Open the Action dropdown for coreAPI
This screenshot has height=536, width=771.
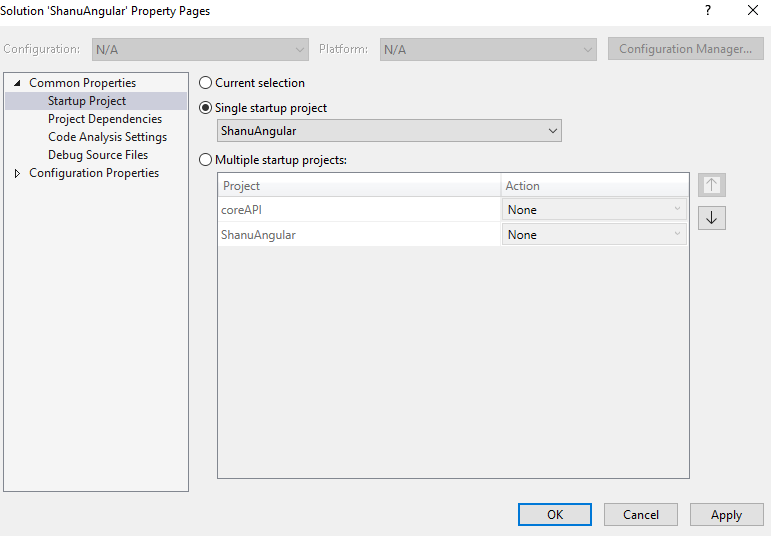point(594,210)
